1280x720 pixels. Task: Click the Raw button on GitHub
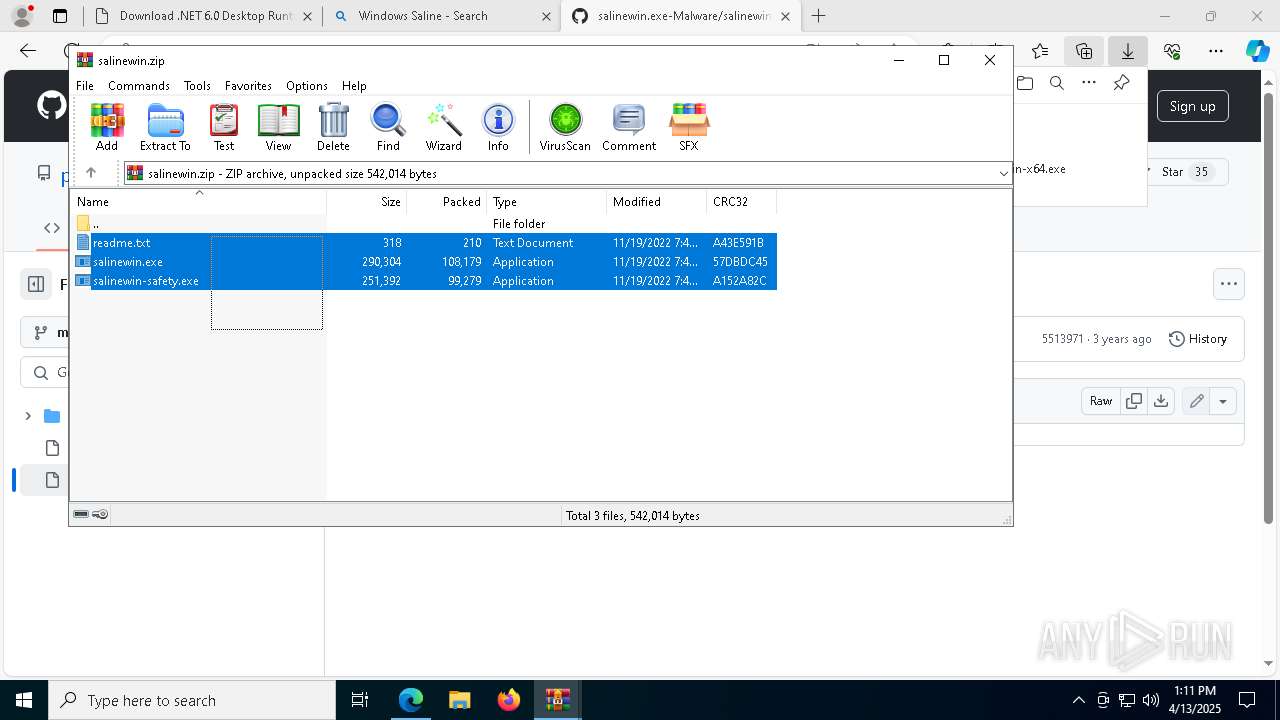click(x=1101, y=401)
